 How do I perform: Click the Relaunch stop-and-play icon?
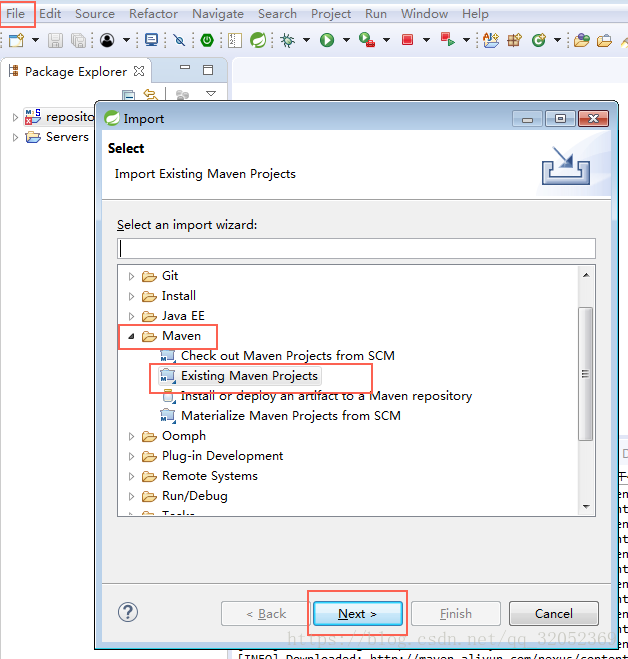(448, 40)
